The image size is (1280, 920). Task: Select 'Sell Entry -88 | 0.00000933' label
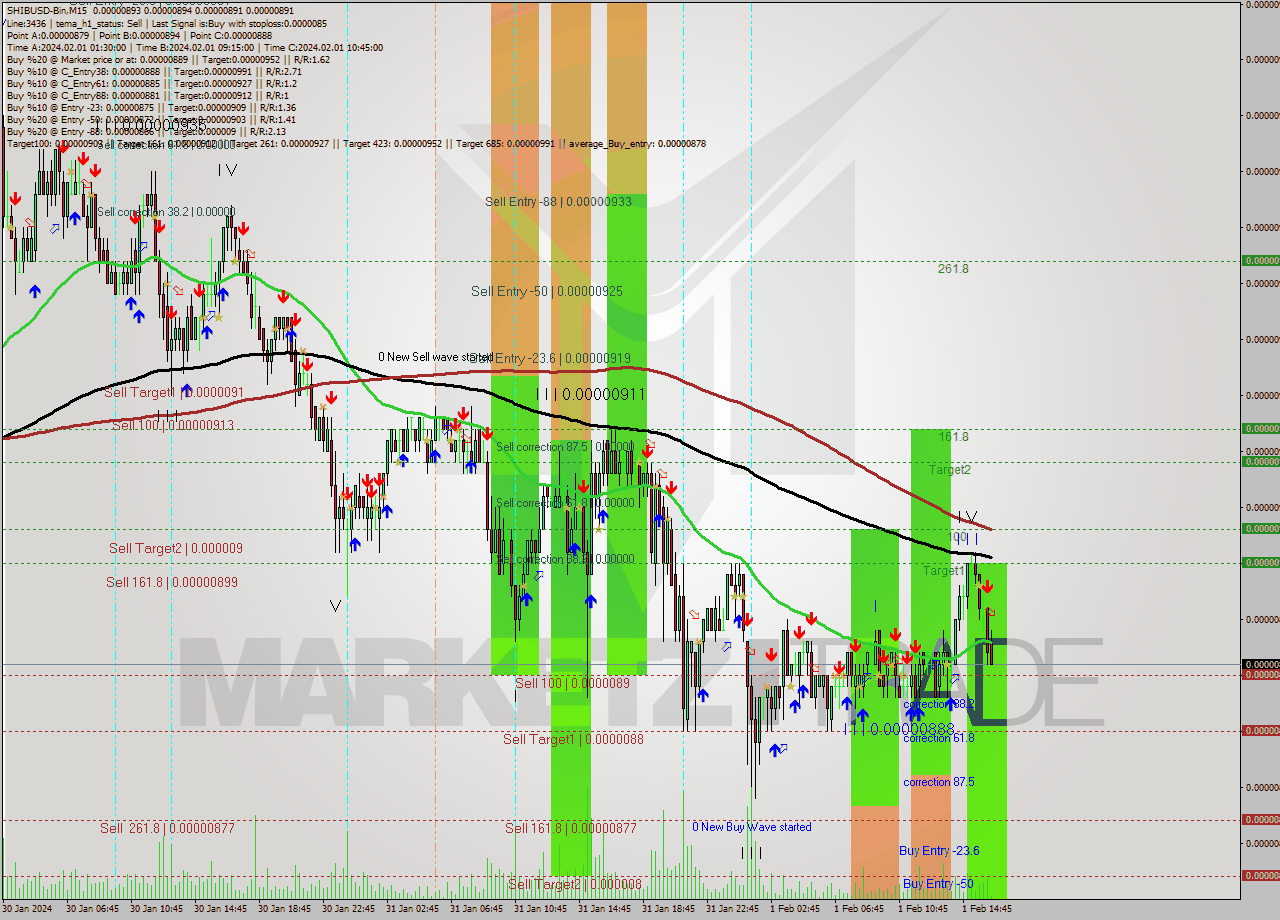click(558, 201)
